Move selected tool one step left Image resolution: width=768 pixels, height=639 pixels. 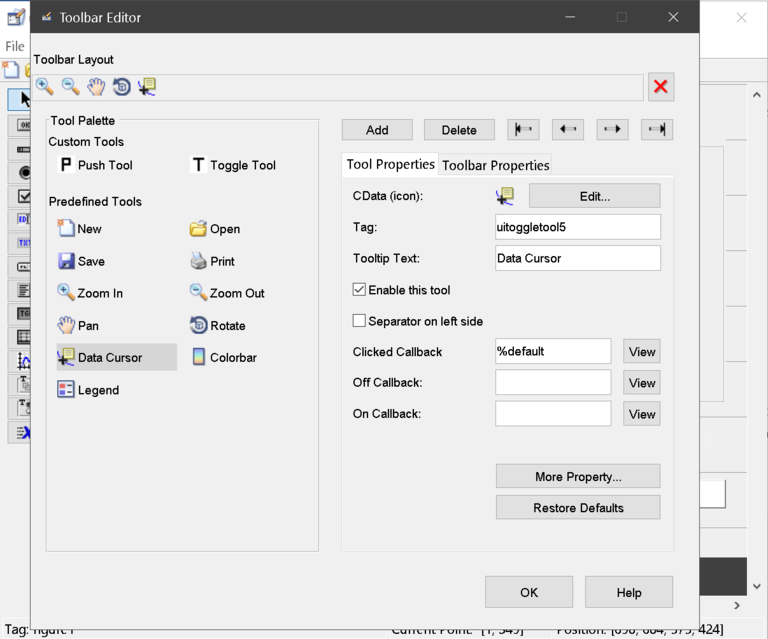[x=568, y=129]
